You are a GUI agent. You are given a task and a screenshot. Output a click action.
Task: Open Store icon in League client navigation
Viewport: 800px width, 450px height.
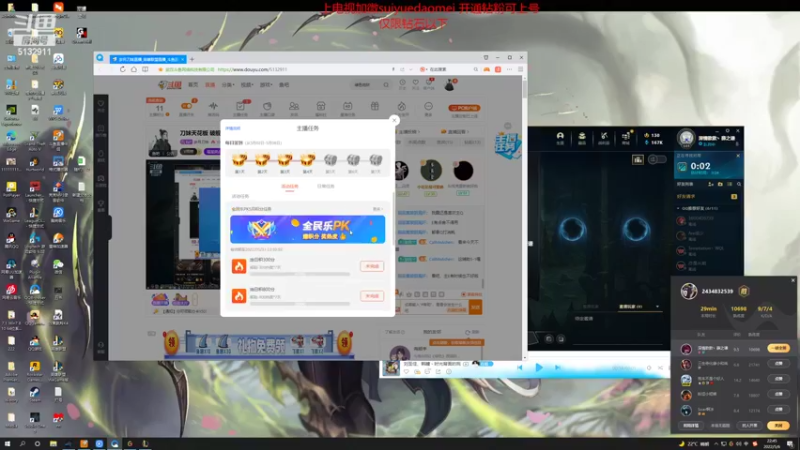pyautogui.click(x=626, y=136)
